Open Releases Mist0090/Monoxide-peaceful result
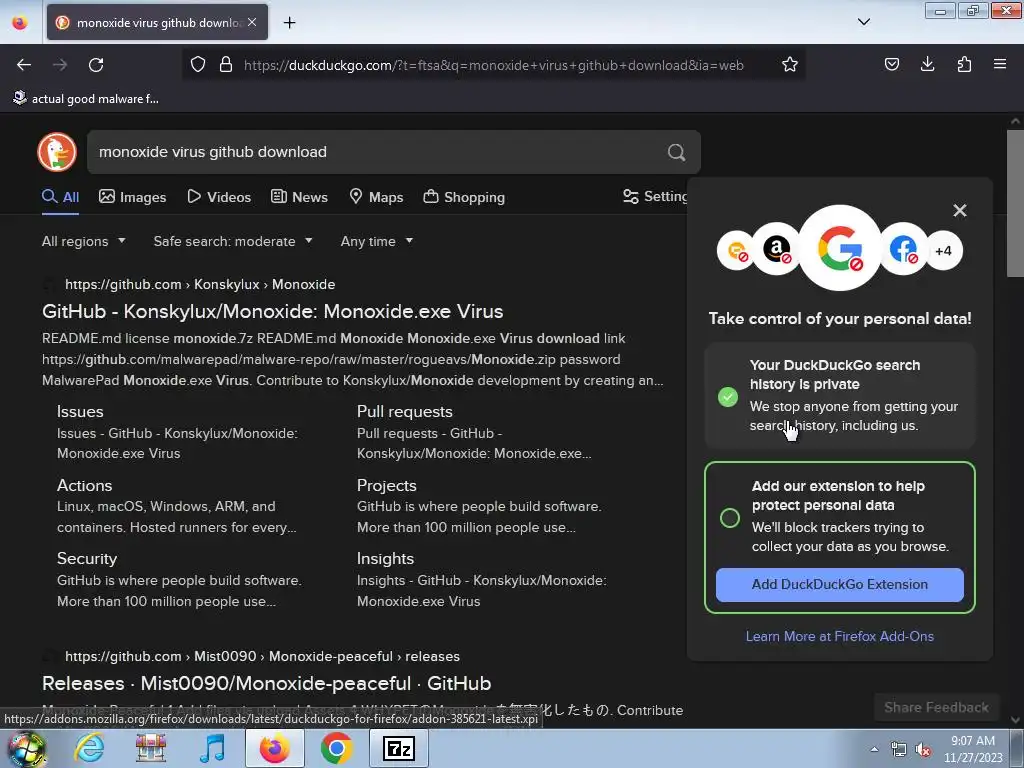 coord(266,684)
